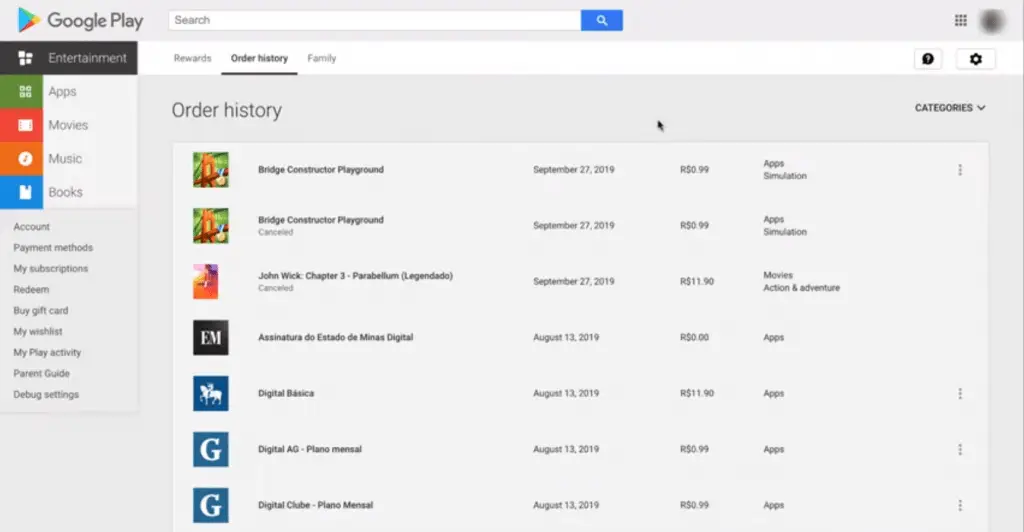Select the Entertainment sidebar icon

pos(25,58)
